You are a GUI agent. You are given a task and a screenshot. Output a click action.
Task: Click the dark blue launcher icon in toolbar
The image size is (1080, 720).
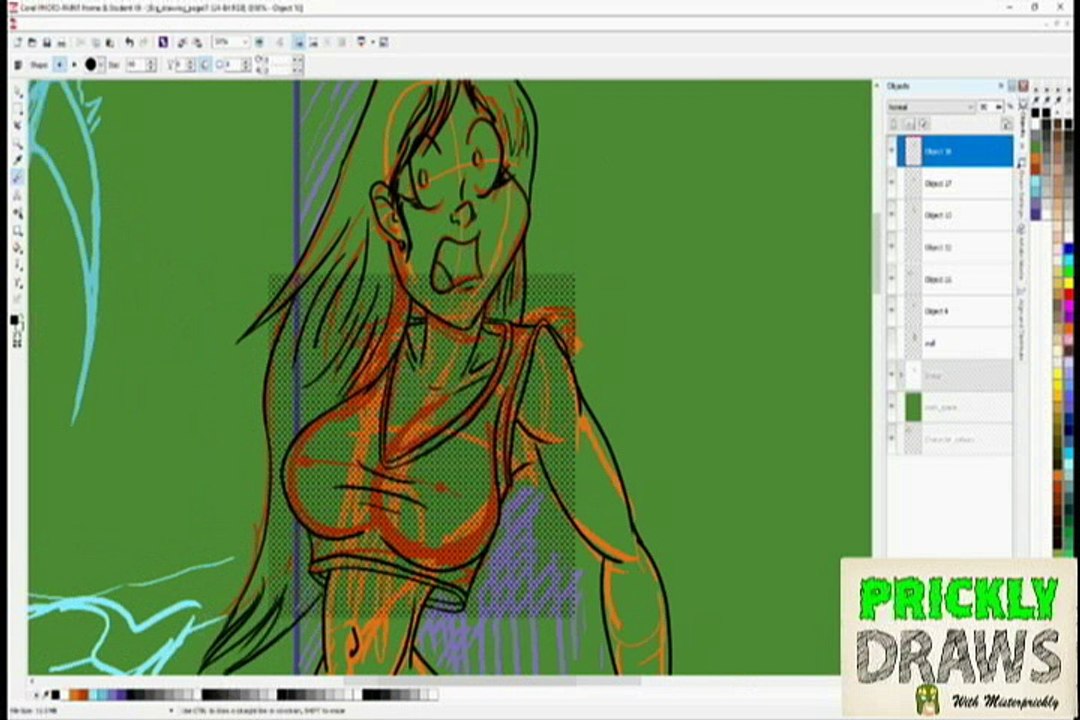coord(163,43)
